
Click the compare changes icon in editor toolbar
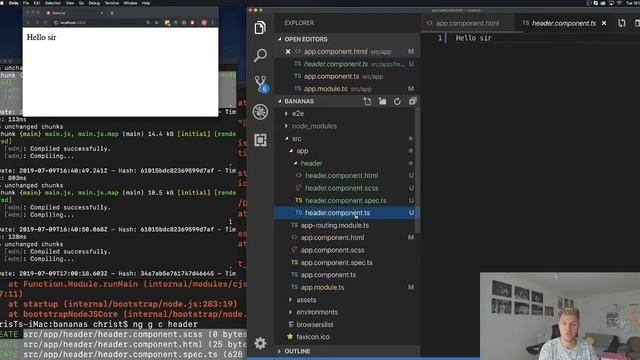[x=622, y=23]
